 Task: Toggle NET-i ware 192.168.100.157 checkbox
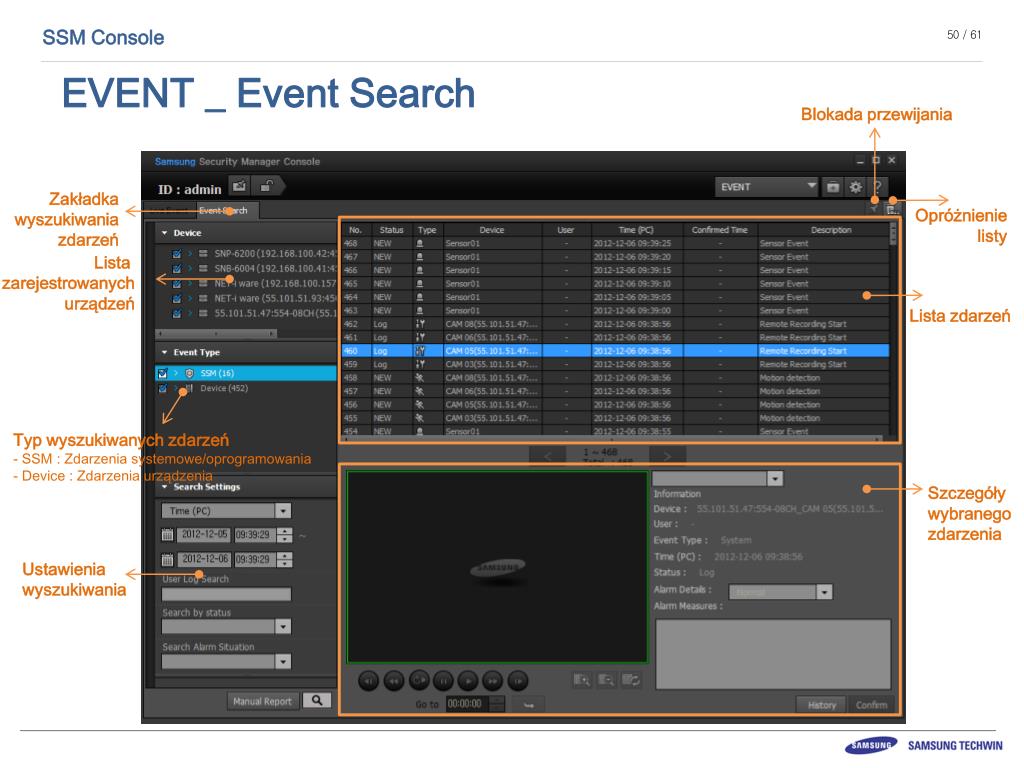[176, 283]
